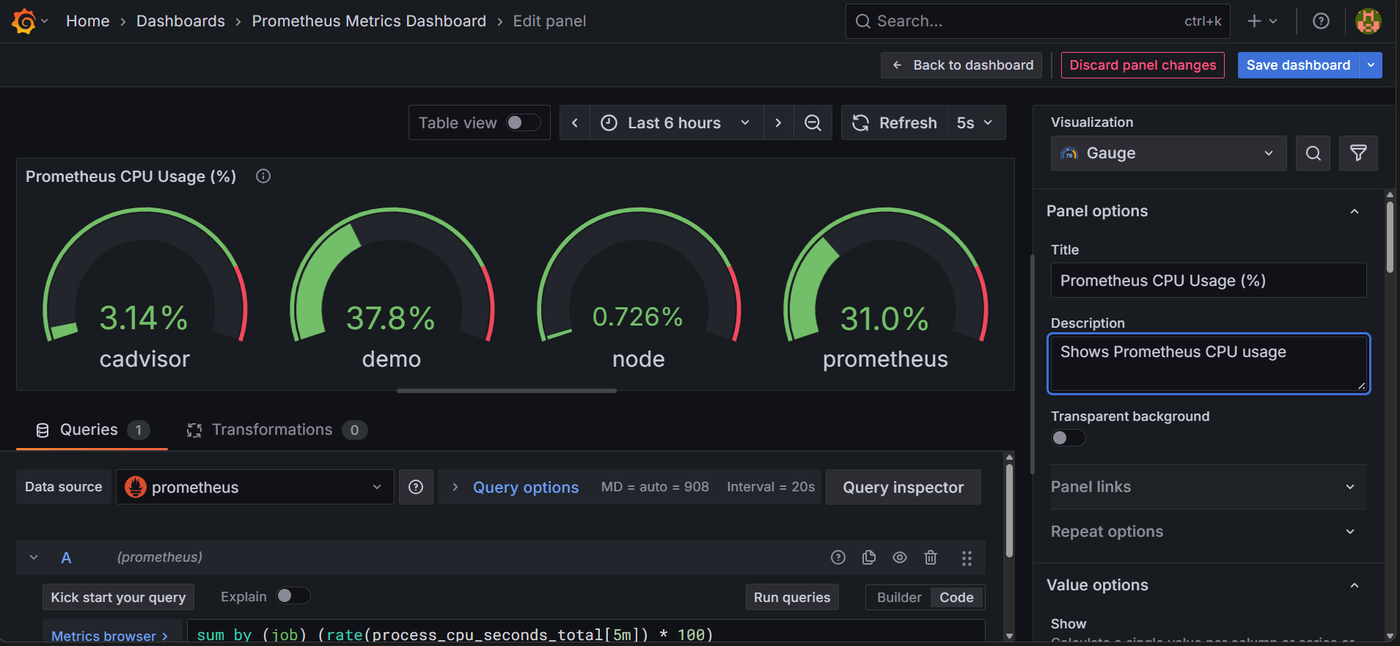Open data source help icon

[x=416, y=487]
